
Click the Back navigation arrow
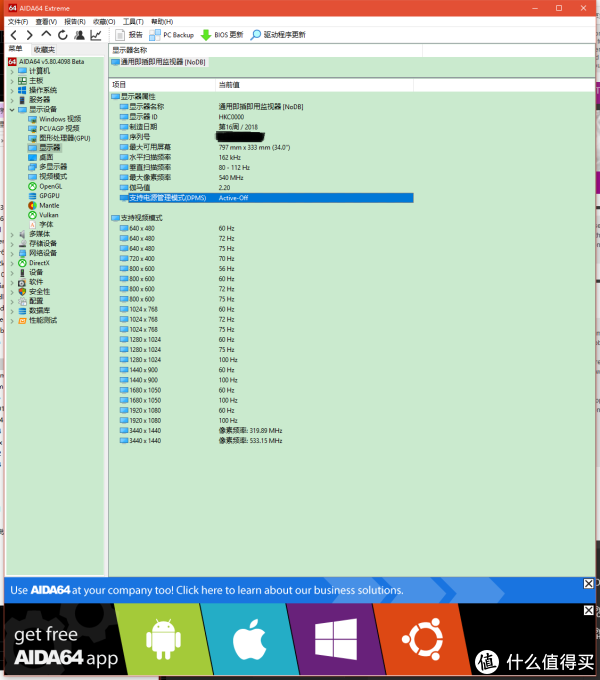pos(14,35)
